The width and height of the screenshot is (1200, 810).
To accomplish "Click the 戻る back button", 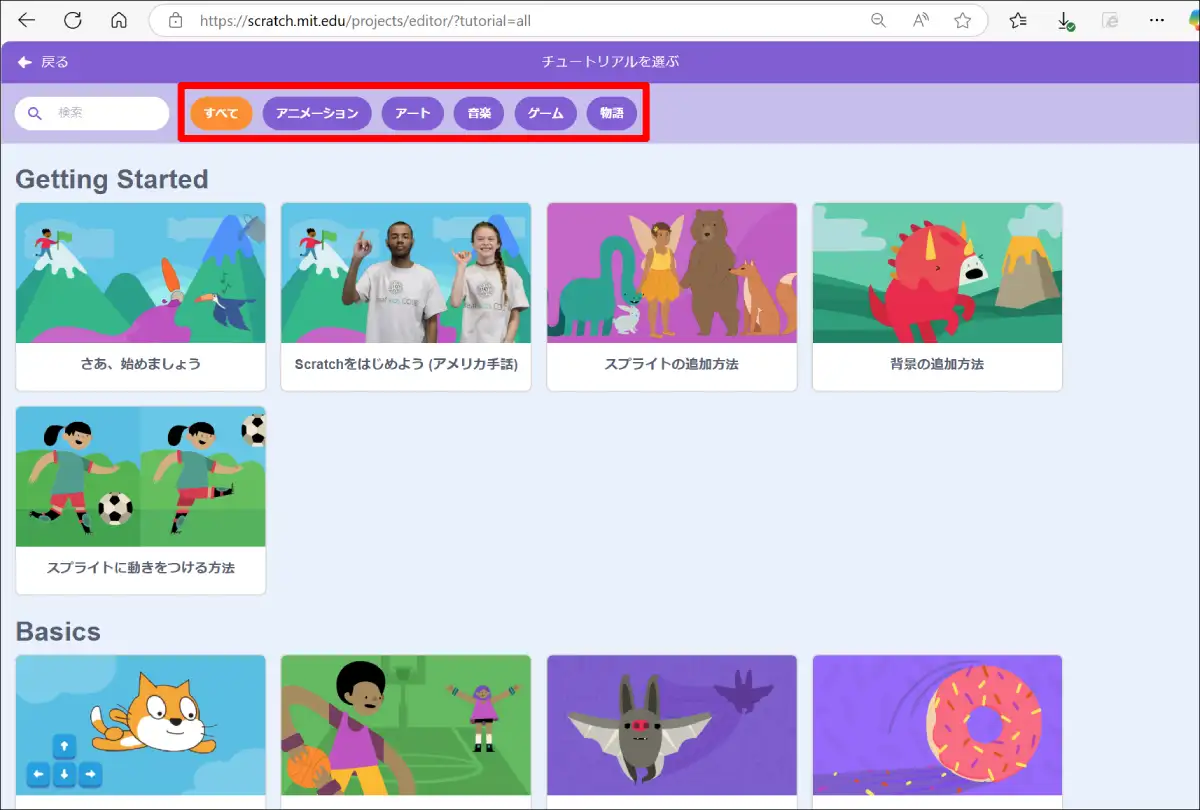I will (43, 62).
